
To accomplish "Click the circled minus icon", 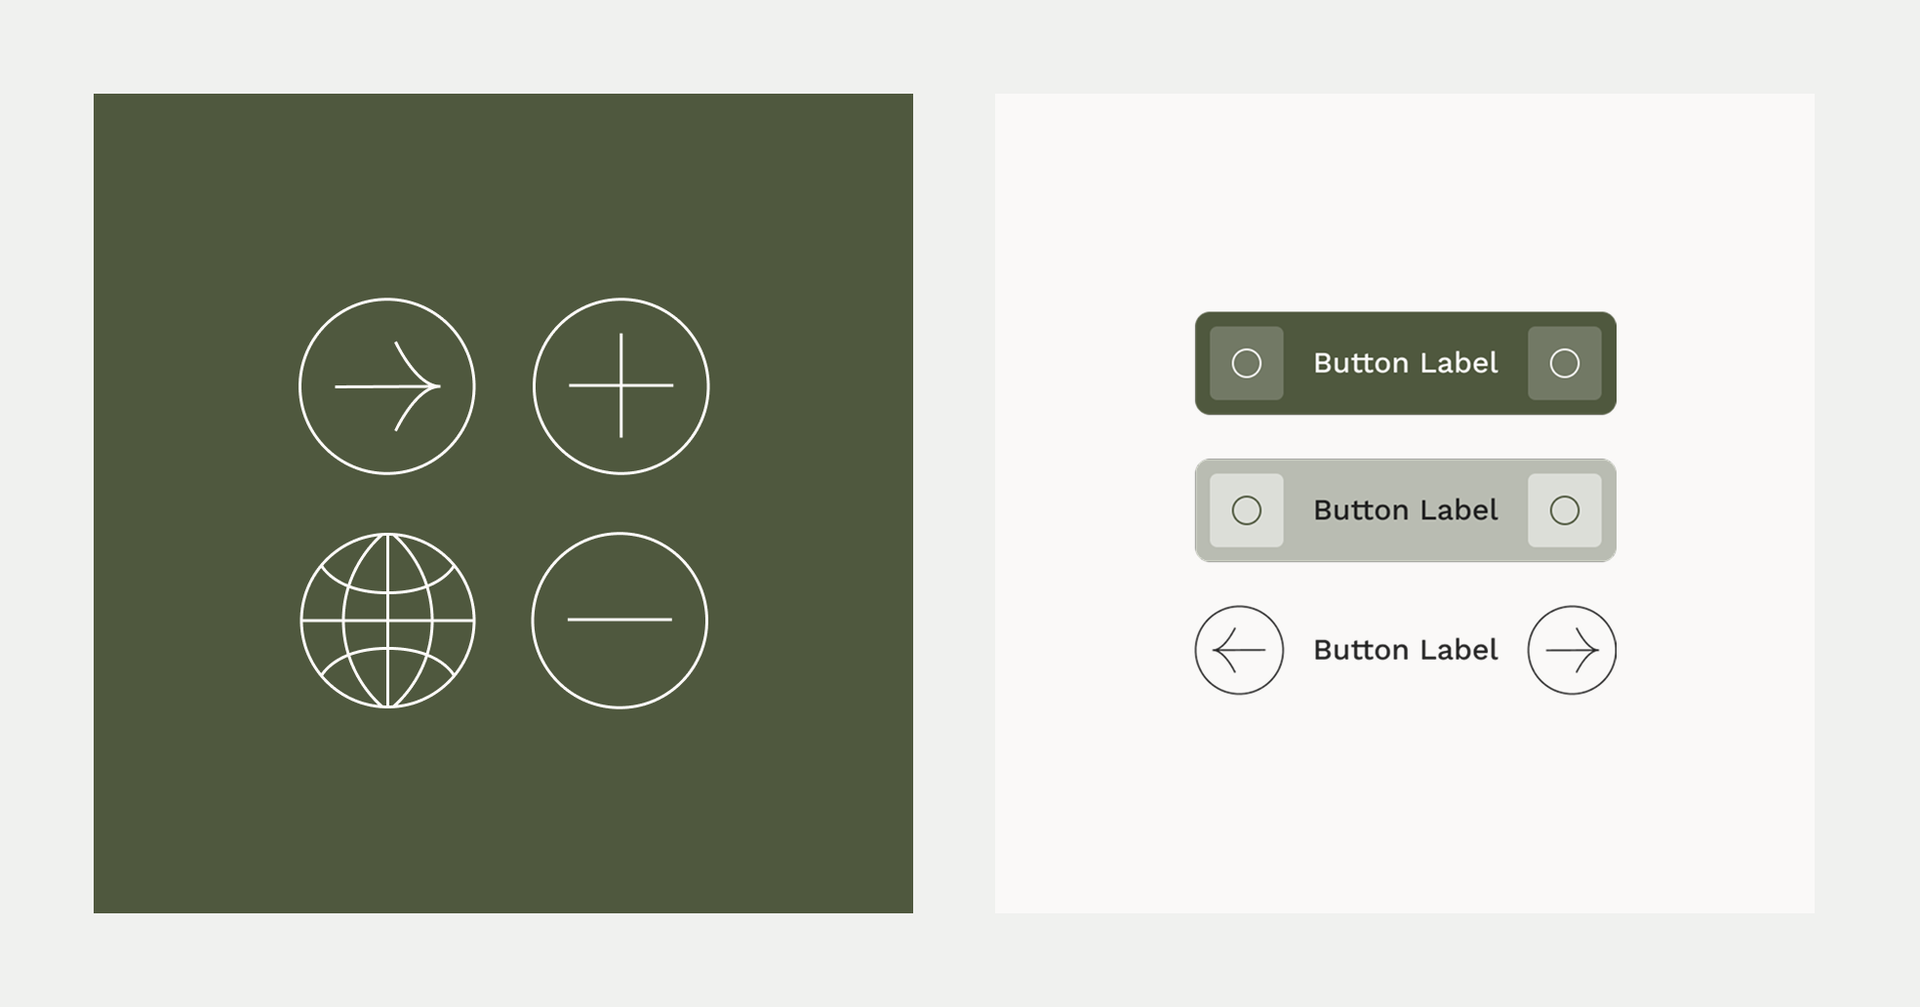I will point(620,620).
